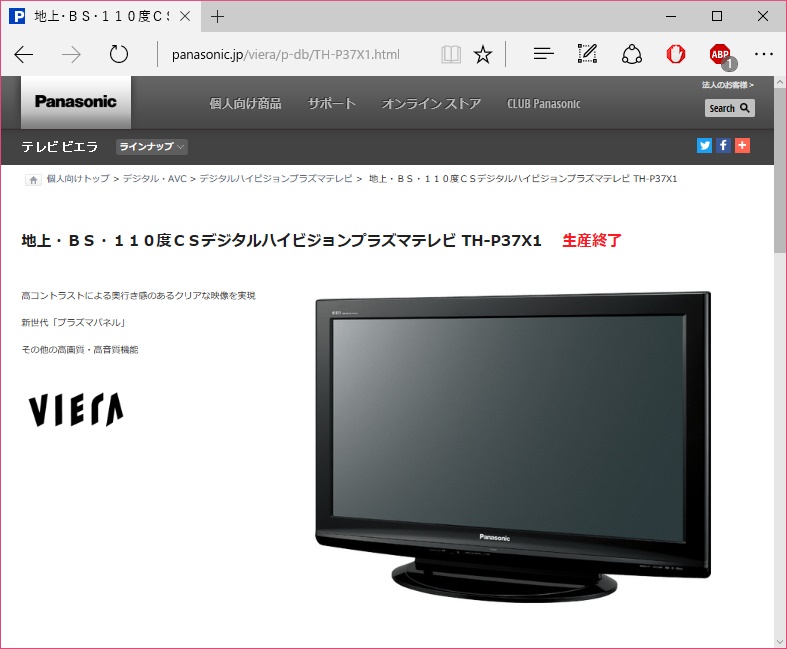The image size is (787, 649).
Task: Click the address bar URL
Action: pos(286,54)
